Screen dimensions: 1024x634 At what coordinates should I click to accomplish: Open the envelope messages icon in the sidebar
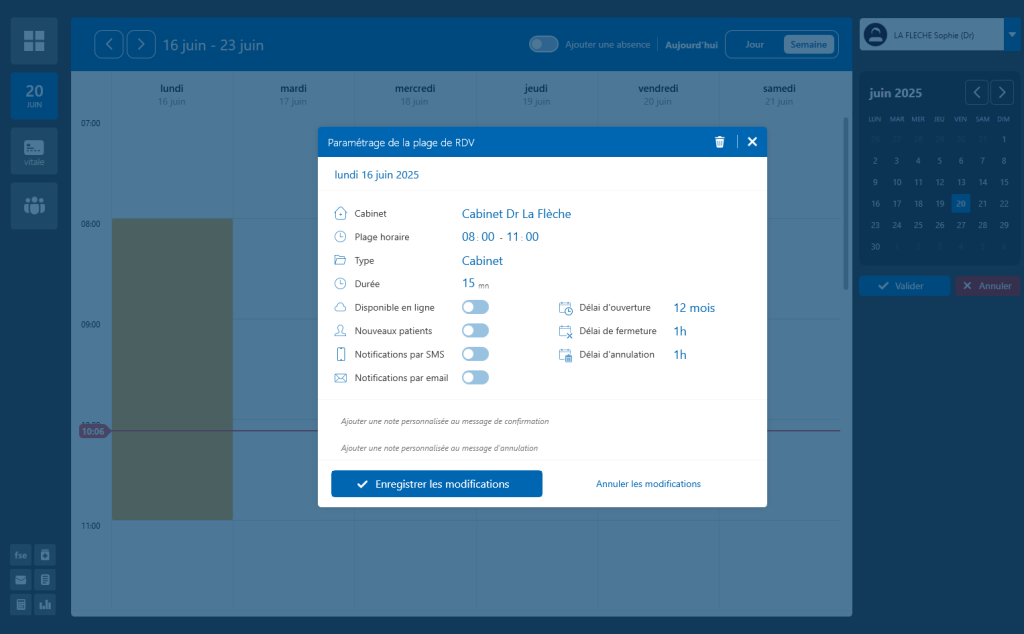20,579
